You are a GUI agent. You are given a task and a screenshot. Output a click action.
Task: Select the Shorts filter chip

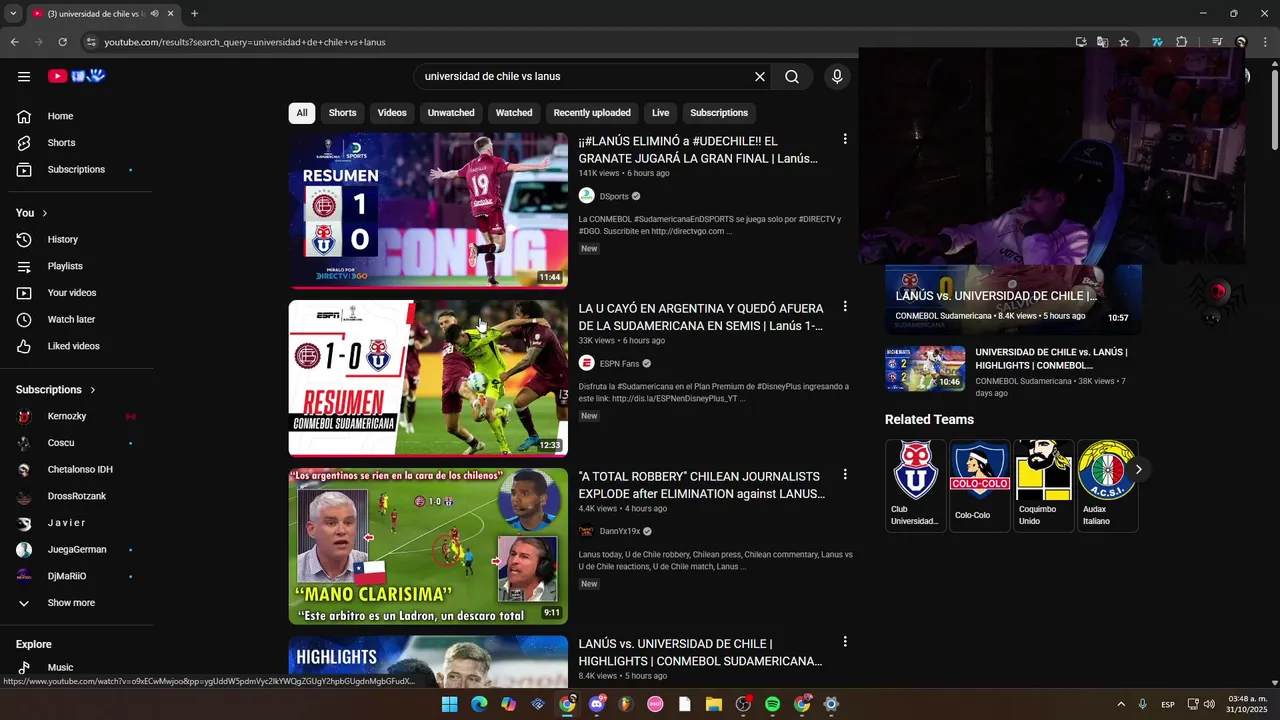343,113
